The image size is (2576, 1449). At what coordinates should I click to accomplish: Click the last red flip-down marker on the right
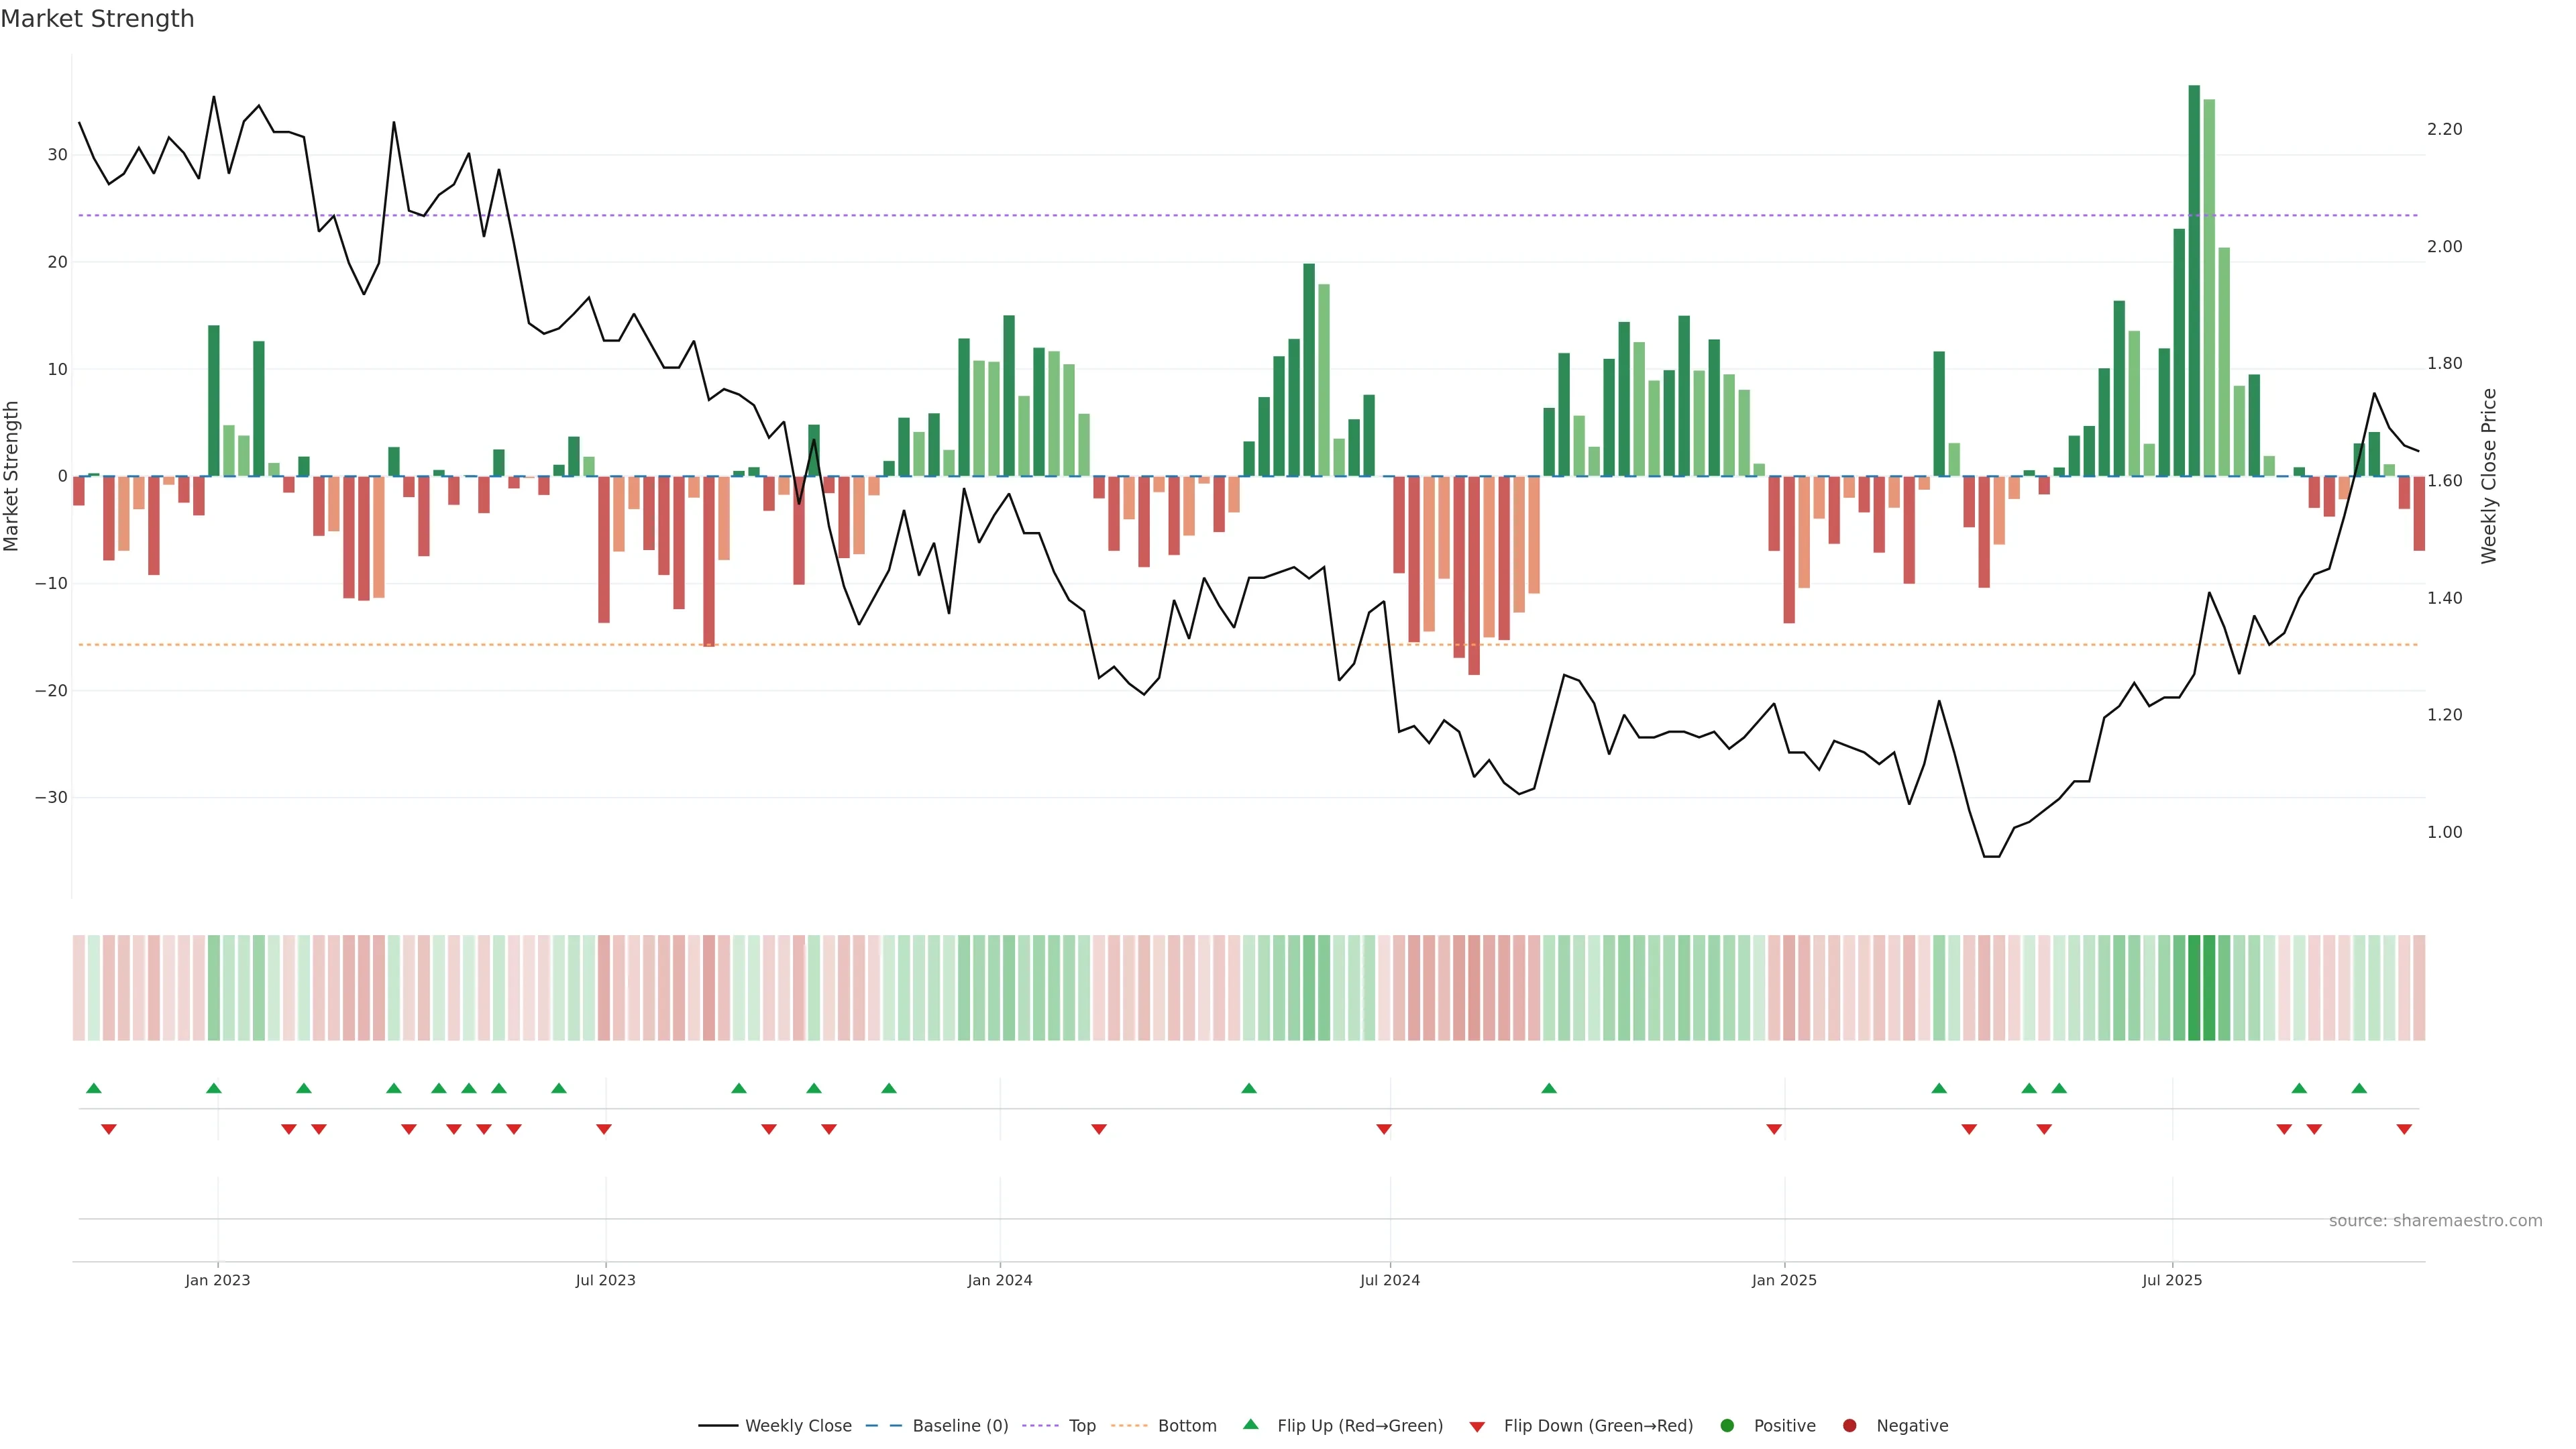[2404, 1129]
